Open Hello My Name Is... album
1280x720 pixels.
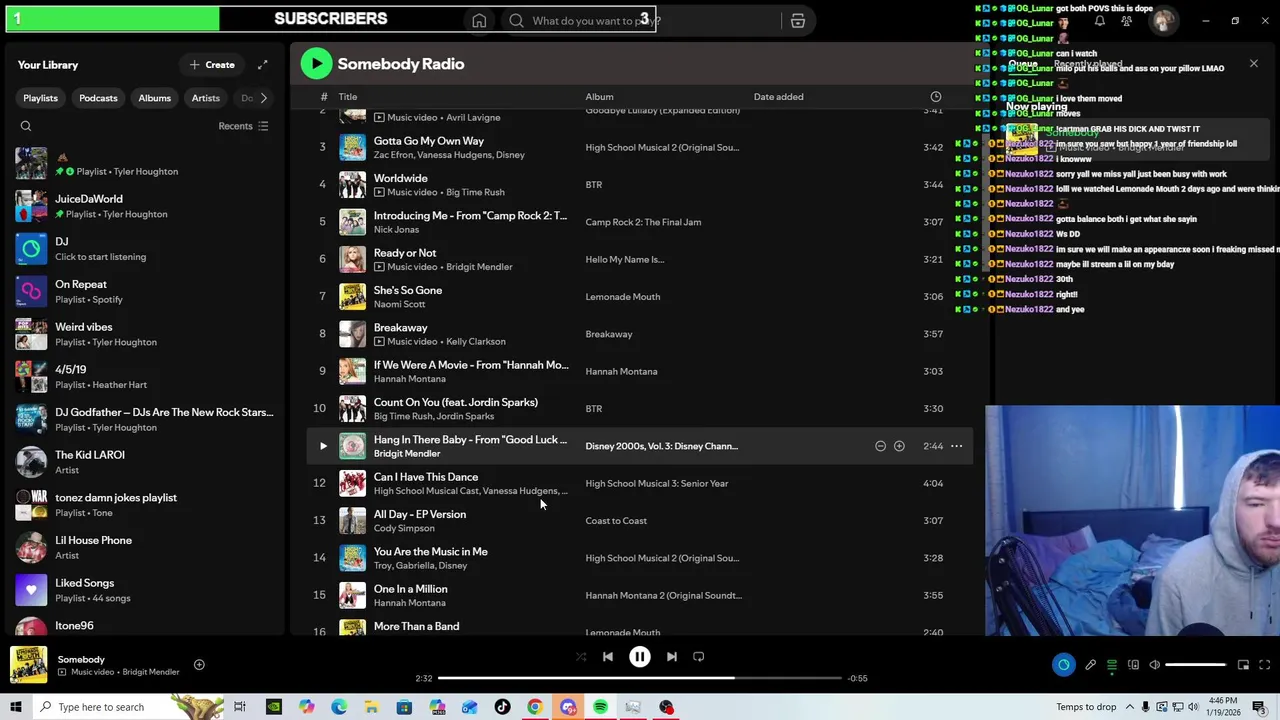tap(624, 260)
